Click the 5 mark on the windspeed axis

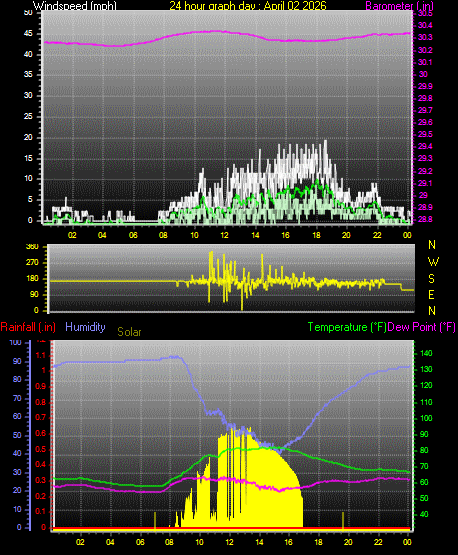point(30,199)
